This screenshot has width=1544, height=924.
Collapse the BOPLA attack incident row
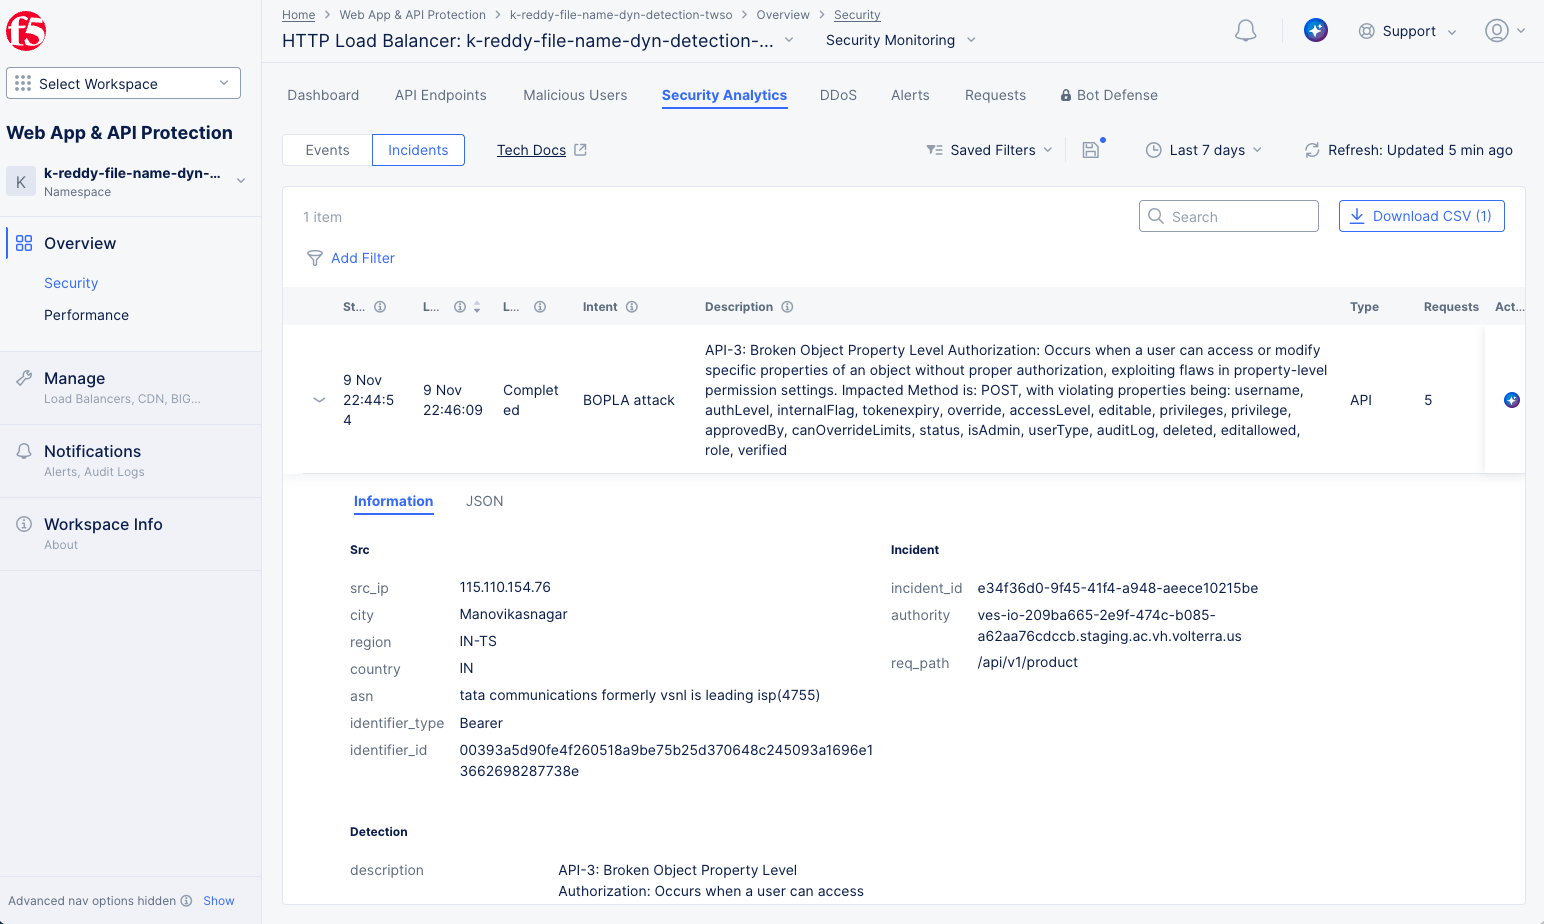(x=319, y=400)
